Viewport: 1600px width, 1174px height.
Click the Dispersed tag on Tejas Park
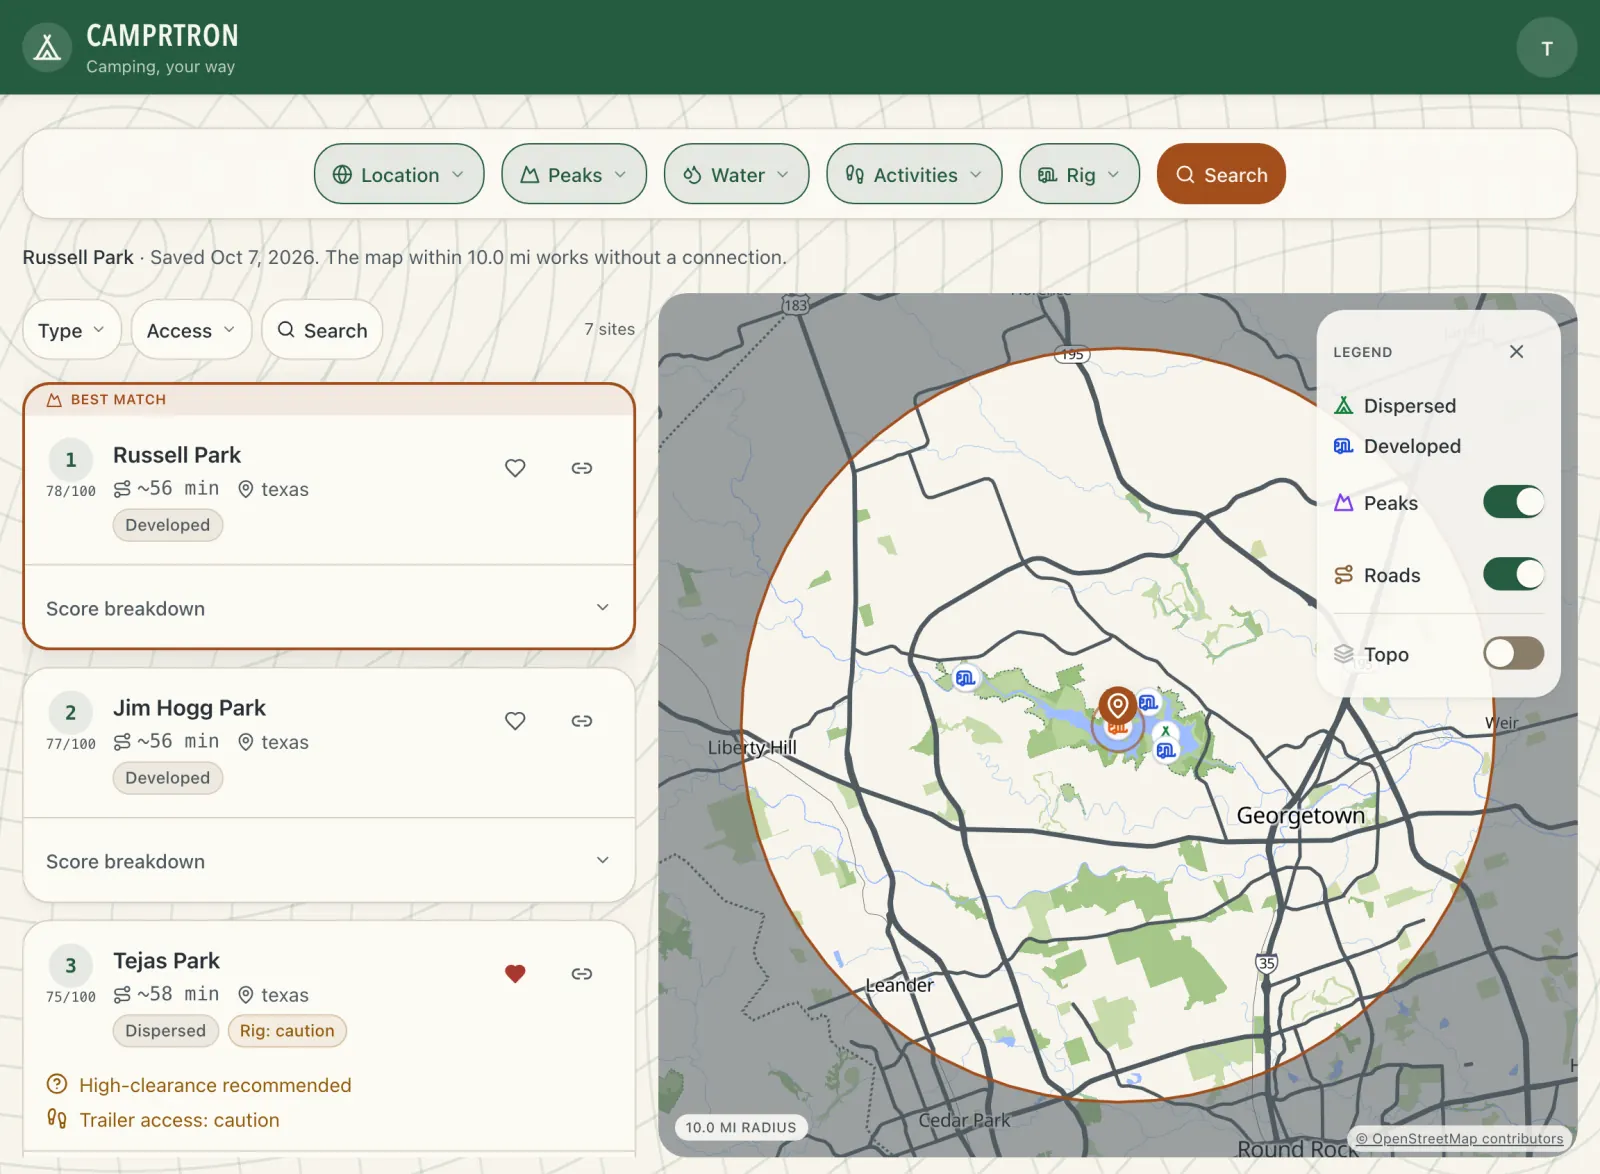tap(166, 1031)
